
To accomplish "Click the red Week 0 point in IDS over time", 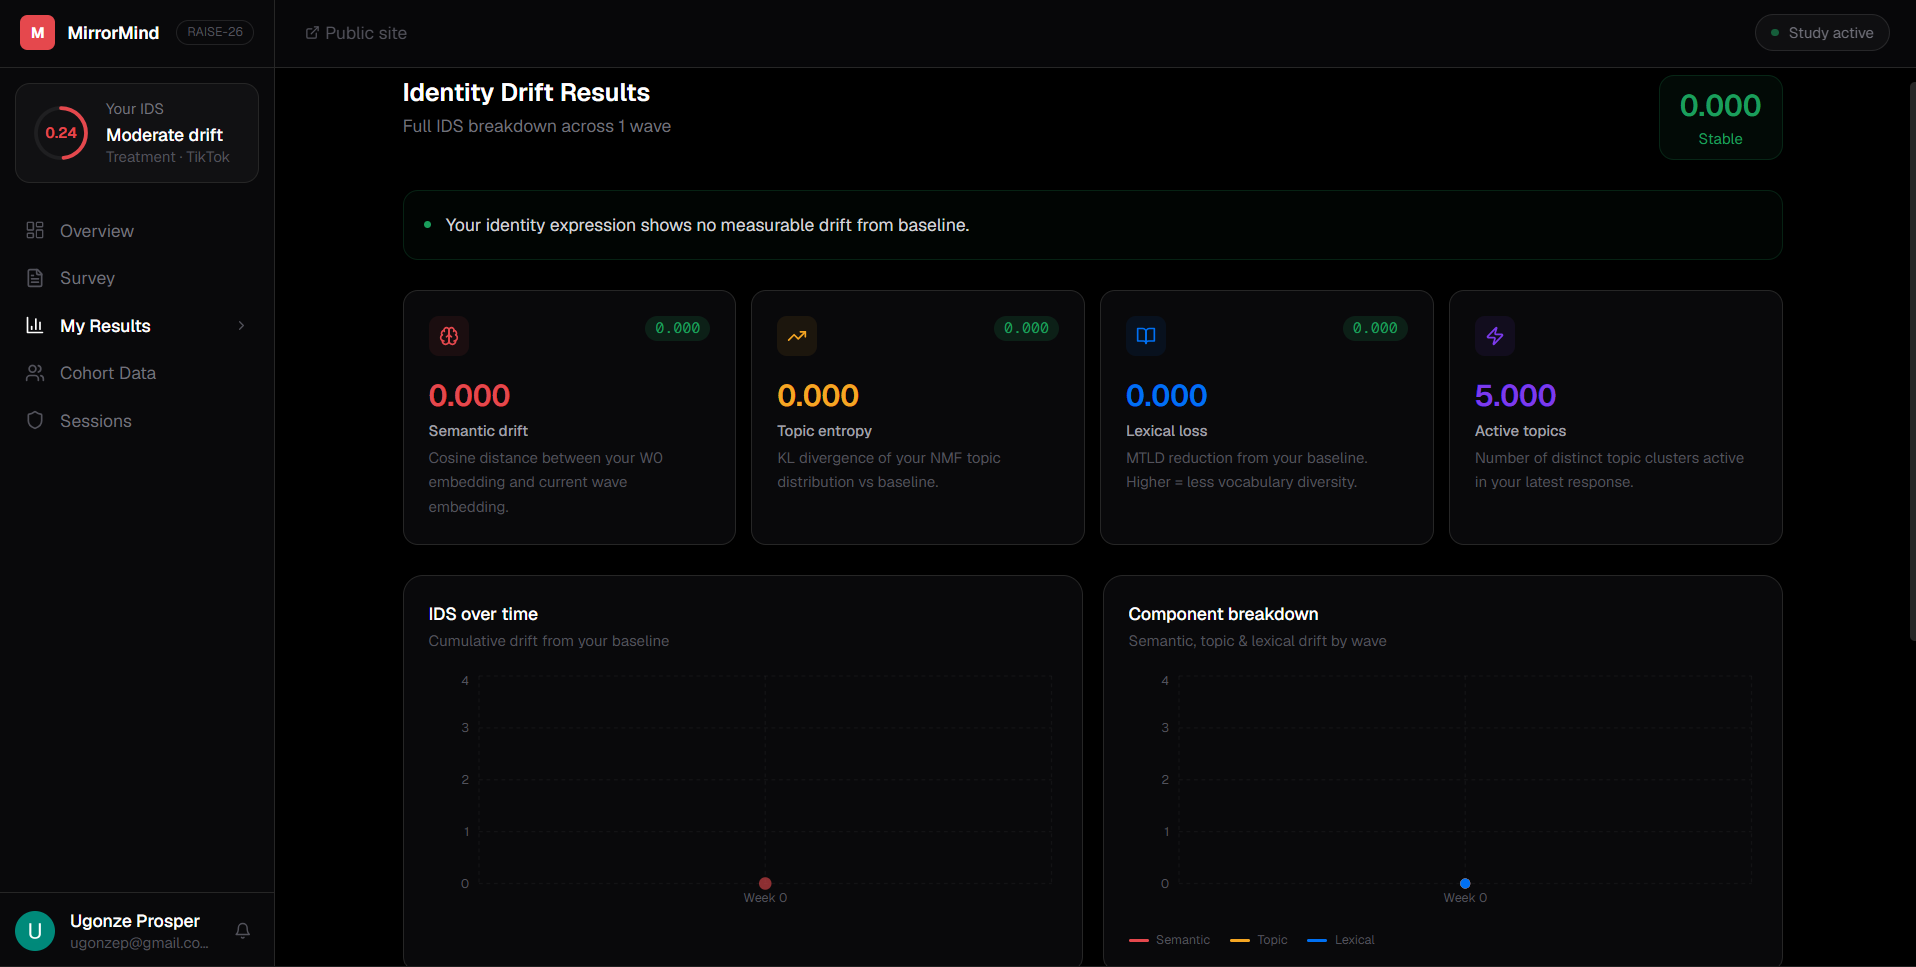I will pos(765,883).
